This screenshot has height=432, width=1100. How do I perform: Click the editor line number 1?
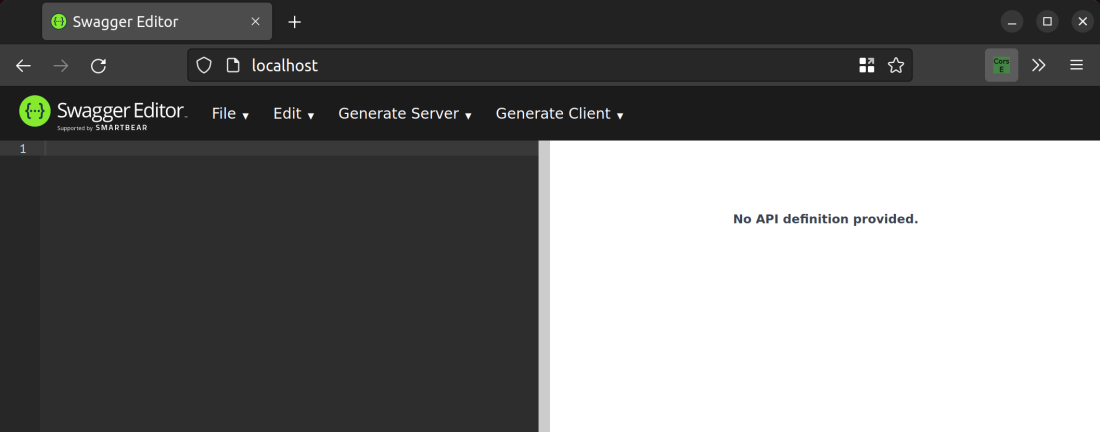pos(23,149)
